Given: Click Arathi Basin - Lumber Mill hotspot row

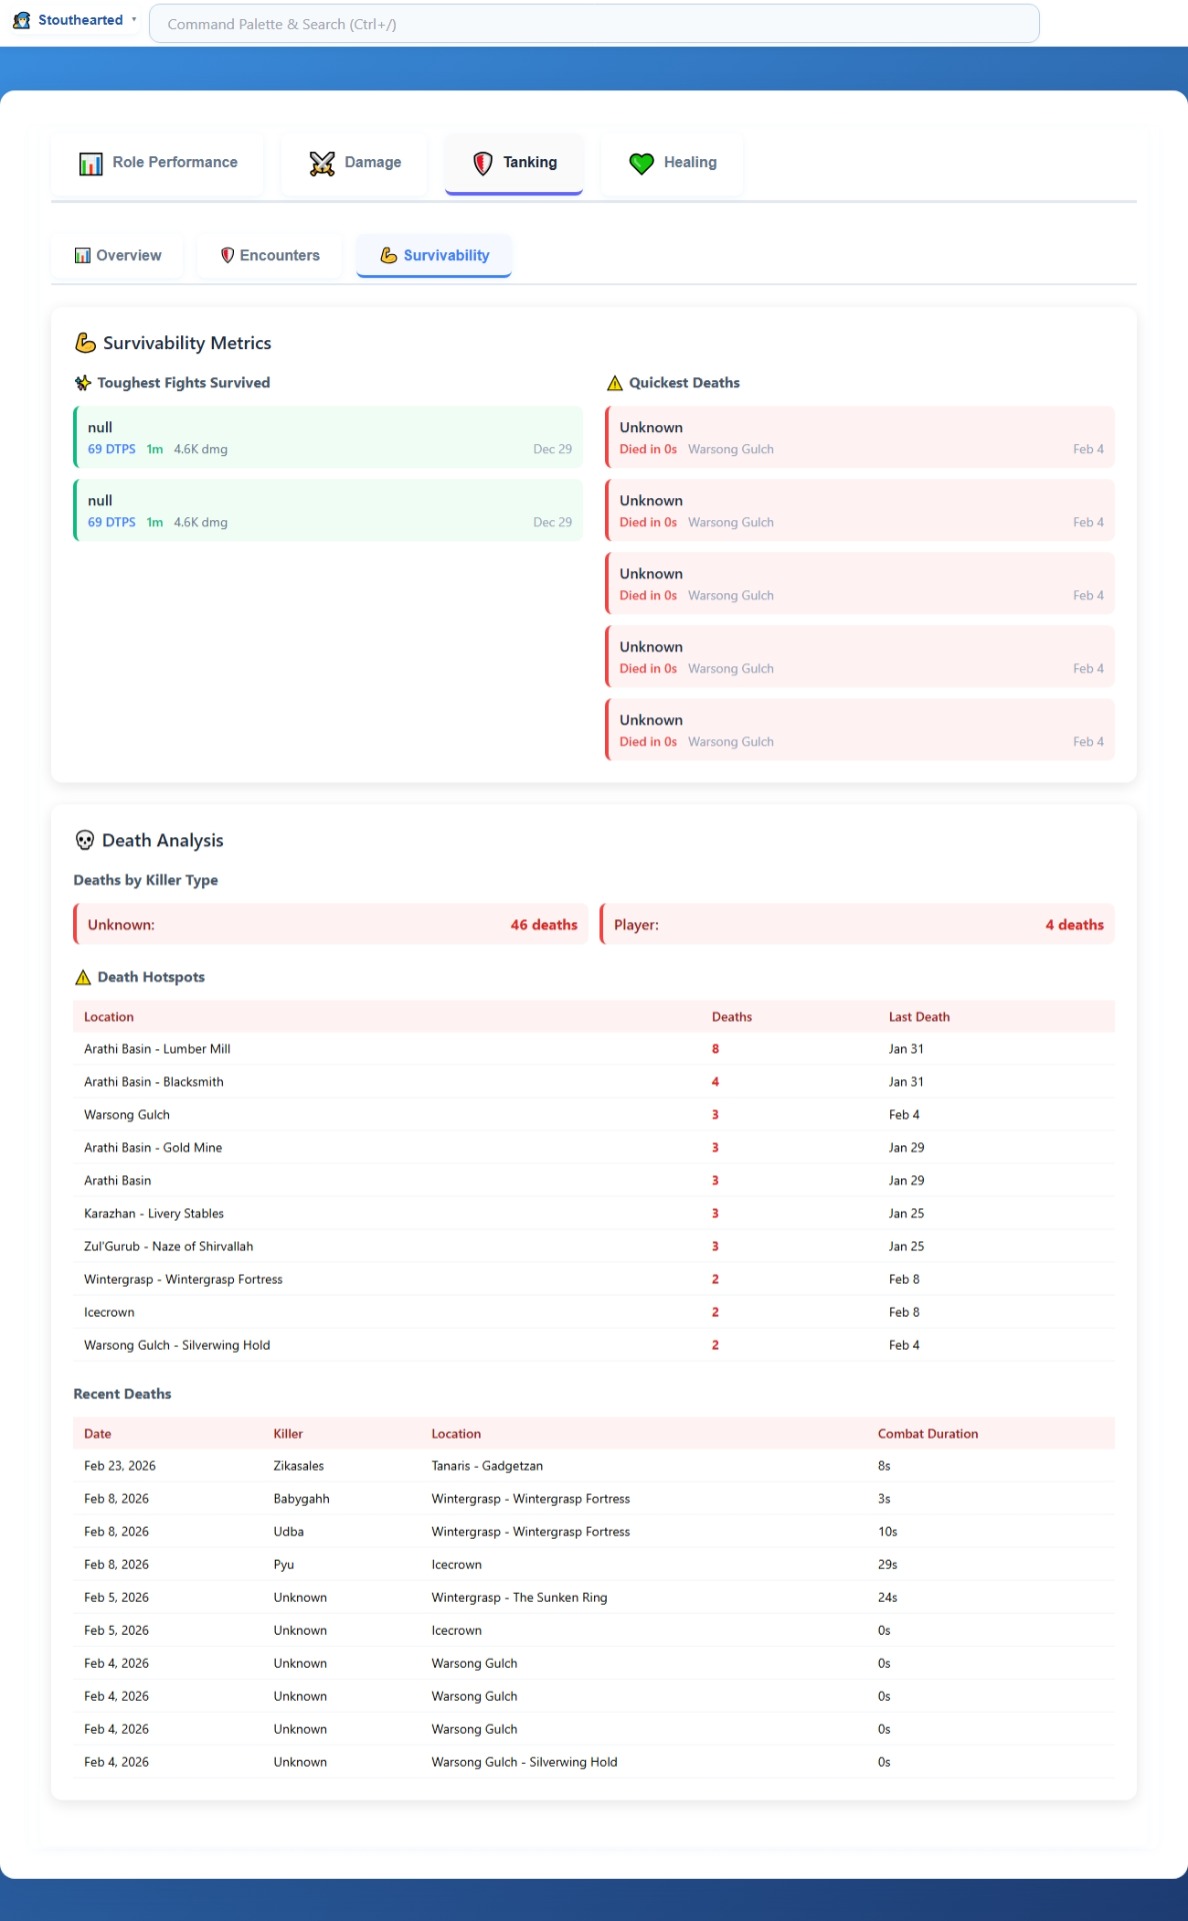Looking at the screenshot, I should [593, 1049].
